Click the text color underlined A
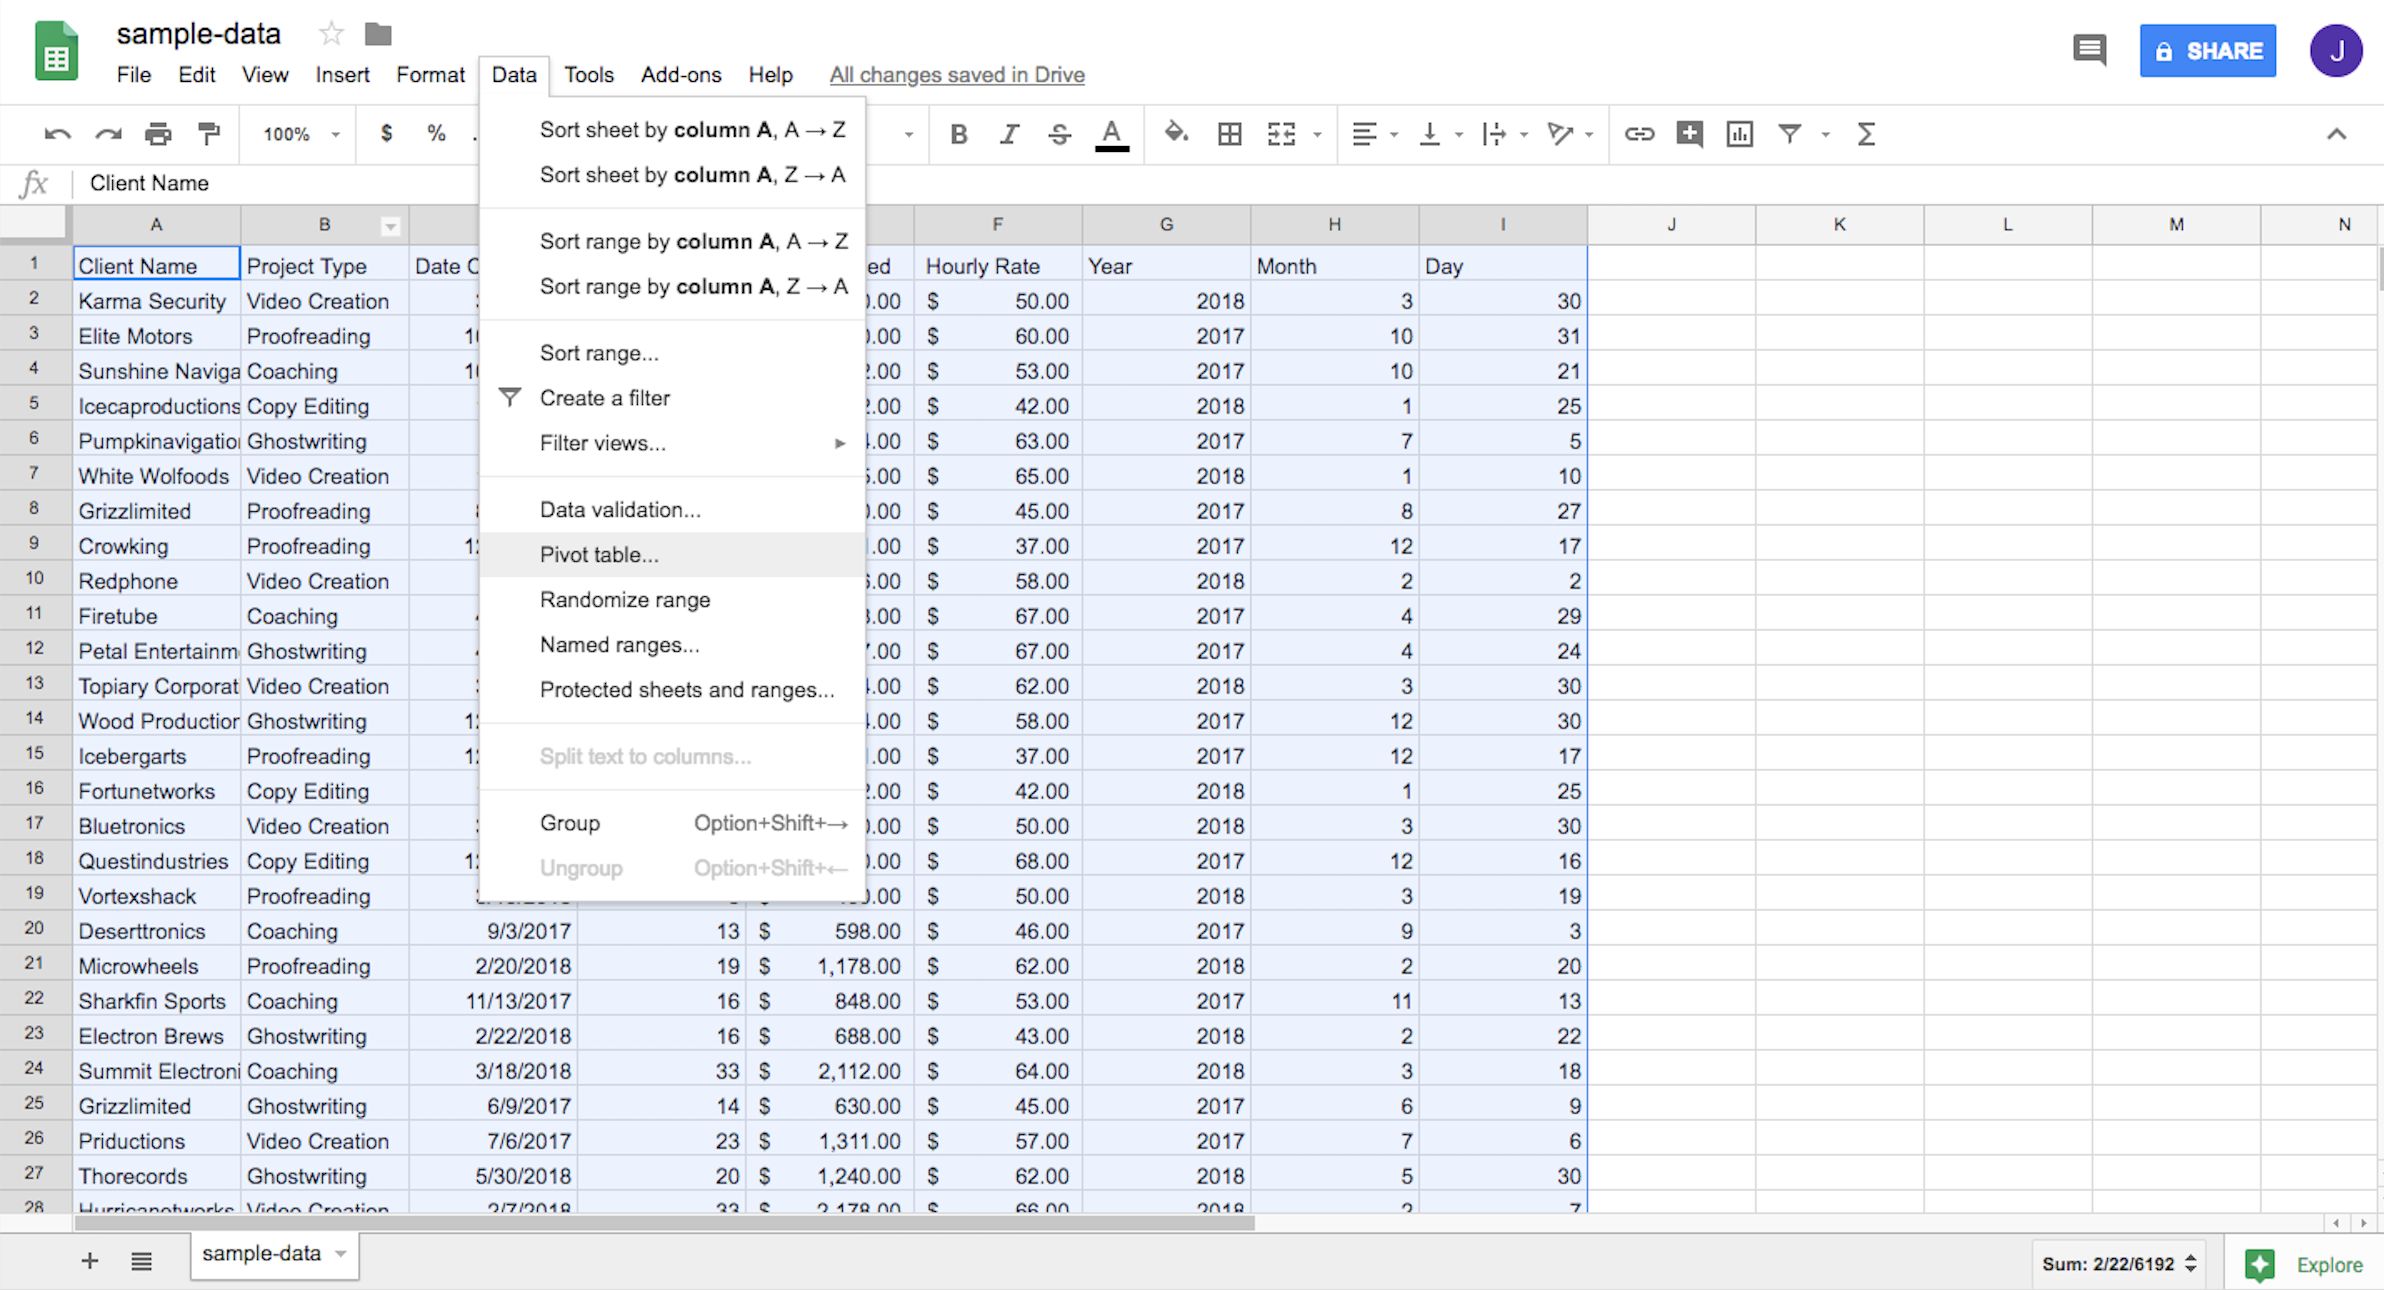Screen dimensions: 2384x1290 (x=1111, y=134)
